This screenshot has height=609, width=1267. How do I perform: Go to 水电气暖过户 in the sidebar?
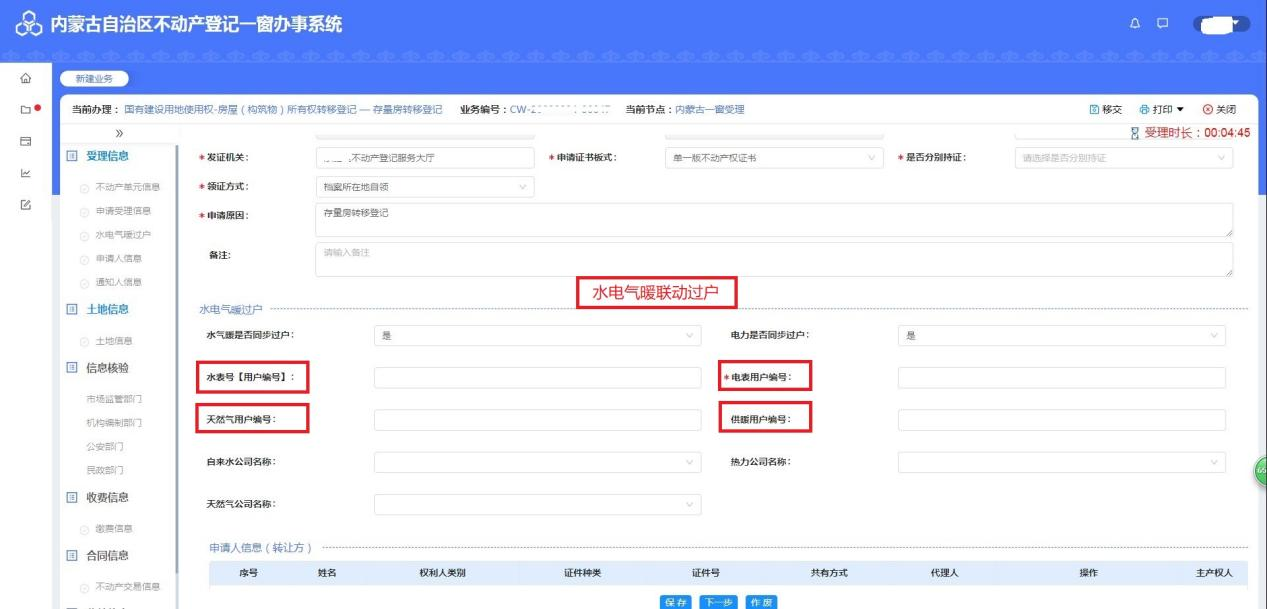pos(123,235)
